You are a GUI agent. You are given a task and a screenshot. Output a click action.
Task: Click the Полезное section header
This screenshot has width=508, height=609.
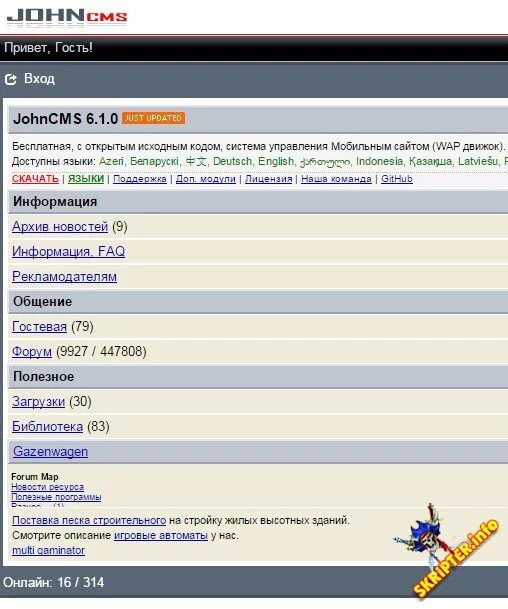click(x=43, y=376)
